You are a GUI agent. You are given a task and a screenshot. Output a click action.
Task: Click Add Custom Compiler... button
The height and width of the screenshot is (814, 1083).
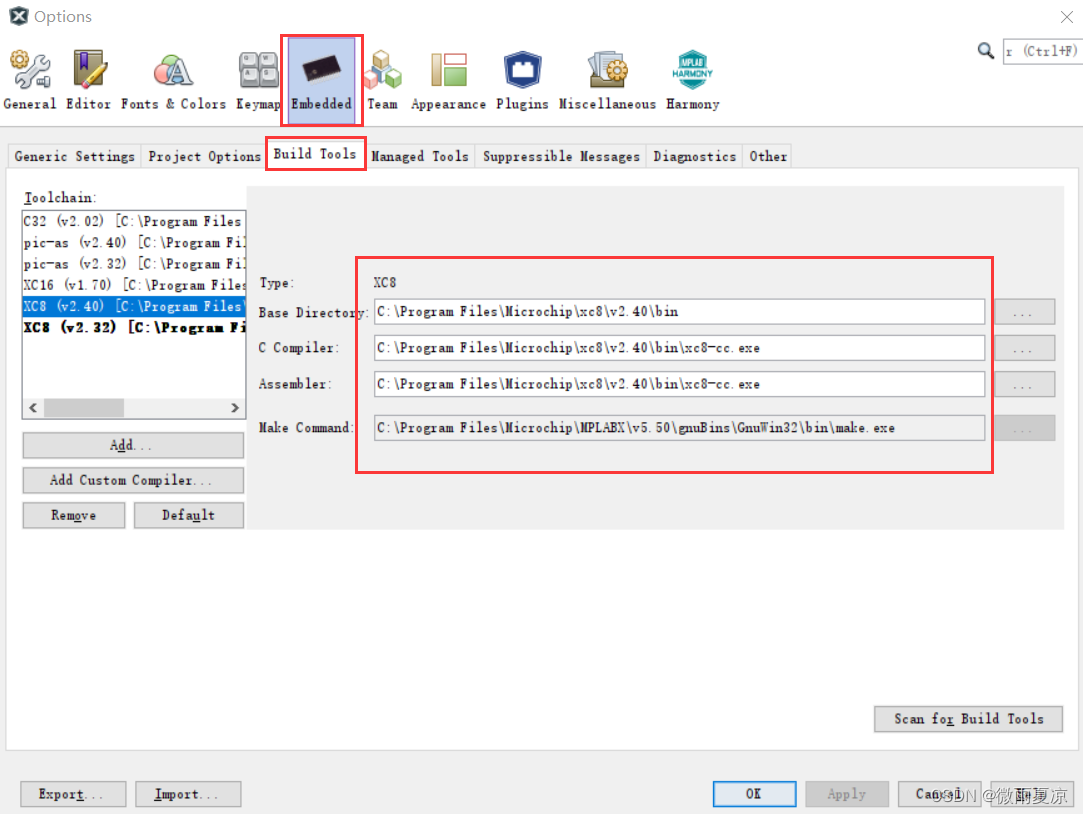tap(133, 480)
